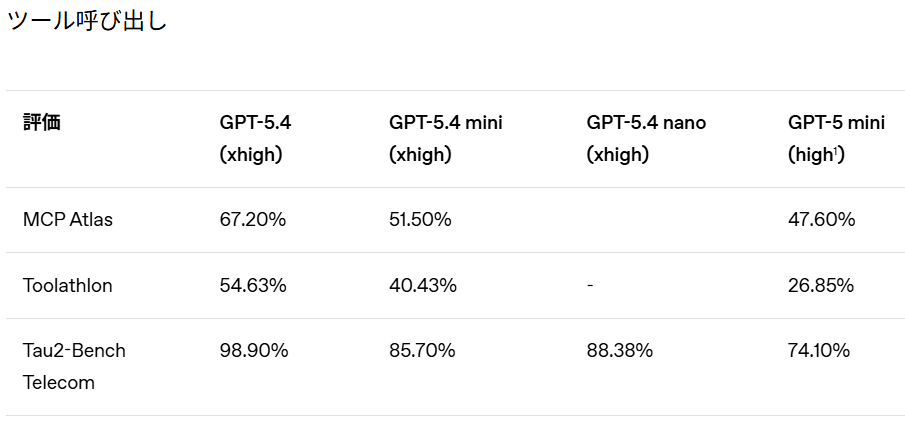Click the GPT-5.4 nano (xhigh) header

[646, 139]
